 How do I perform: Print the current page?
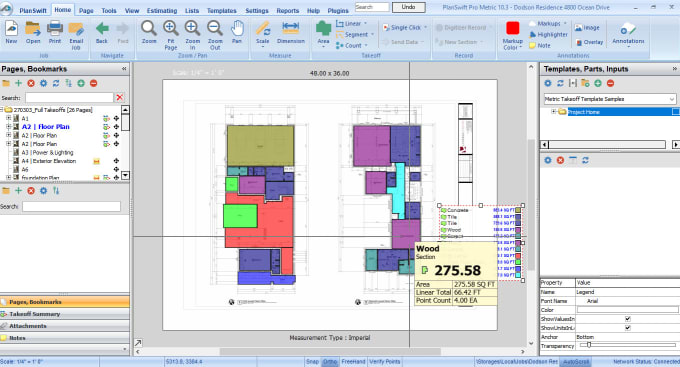(x=55, y=33)
